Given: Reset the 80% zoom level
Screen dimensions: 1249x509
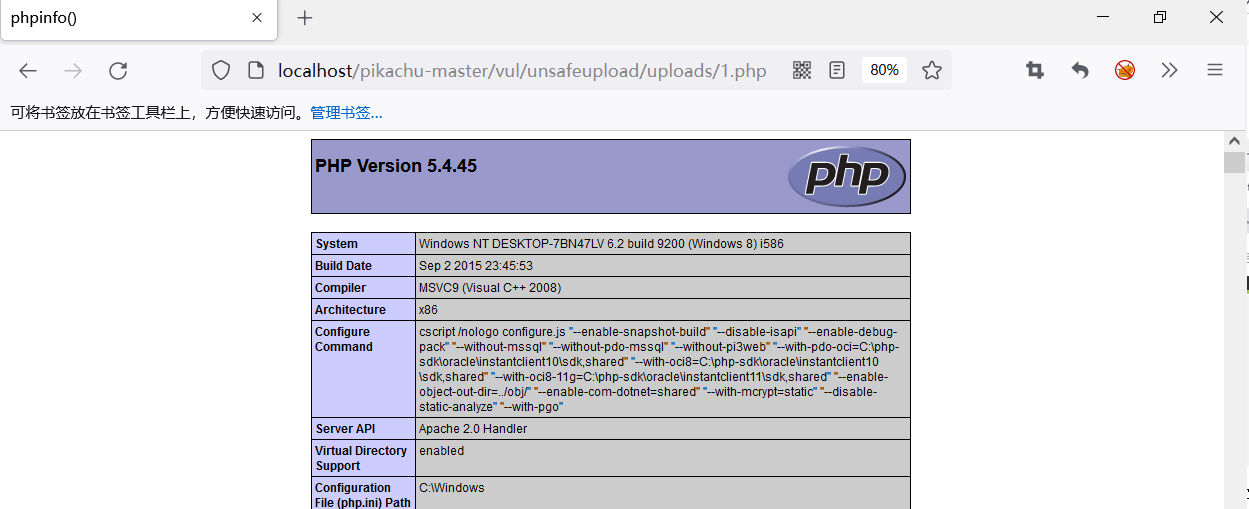Looking at the screenshot, I should (884, 70).
